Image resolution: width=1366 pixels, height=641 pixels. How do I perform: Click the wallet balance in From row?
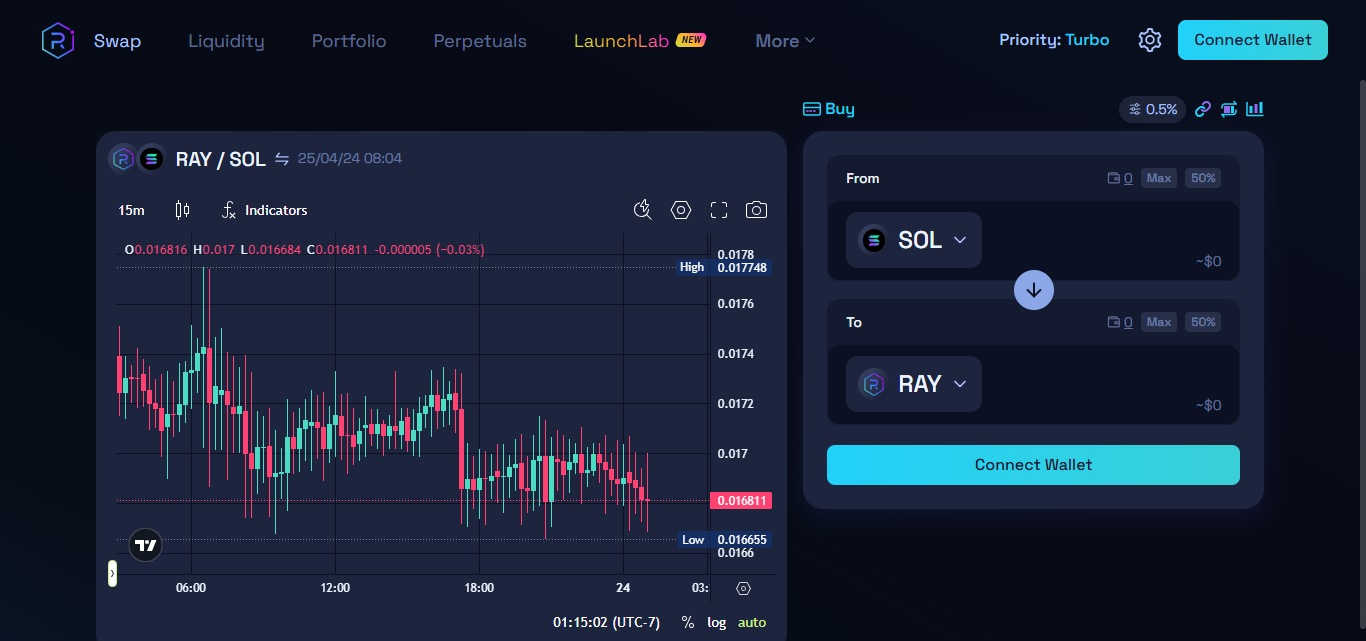click(1120, 178)
